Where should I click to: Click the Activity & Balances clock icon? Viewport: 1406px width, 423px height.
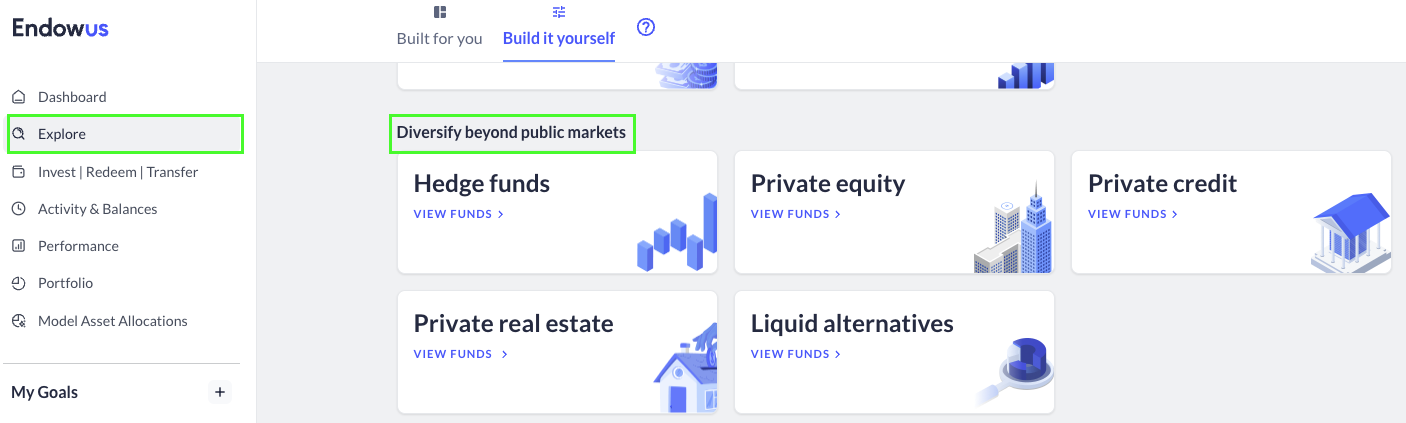click(x=18, y=209)
